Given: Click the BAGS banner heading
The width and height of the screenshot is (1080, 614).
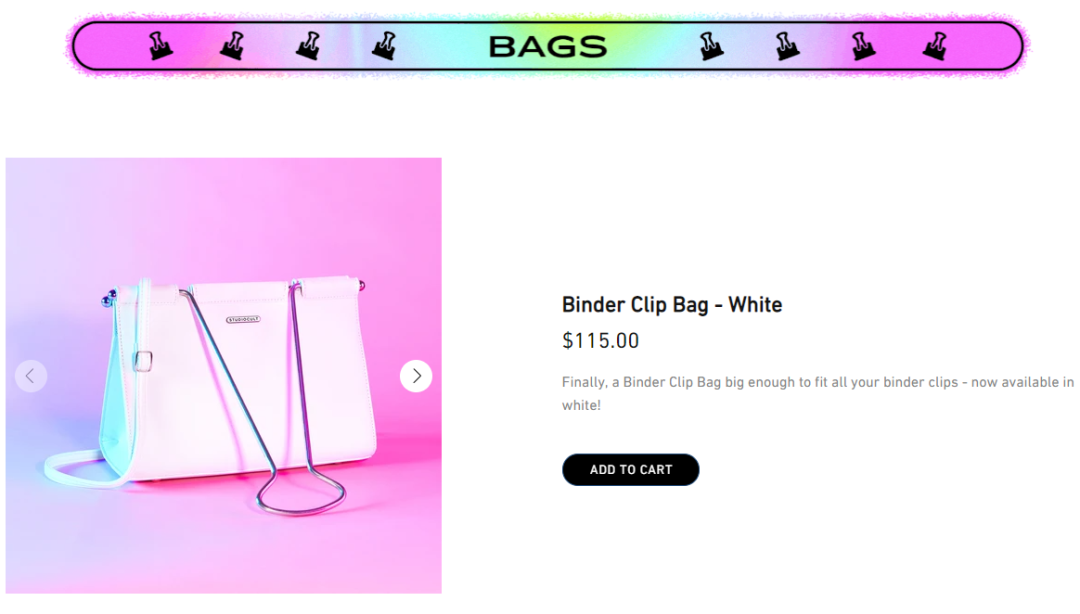Looking at the screenshot, I should pos(548,47).
